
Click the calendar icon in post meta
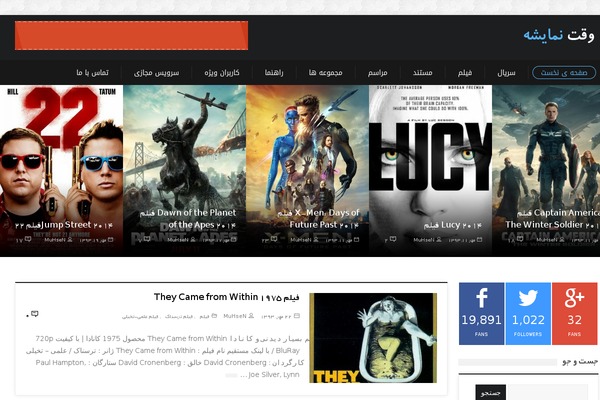coord(297,316)
